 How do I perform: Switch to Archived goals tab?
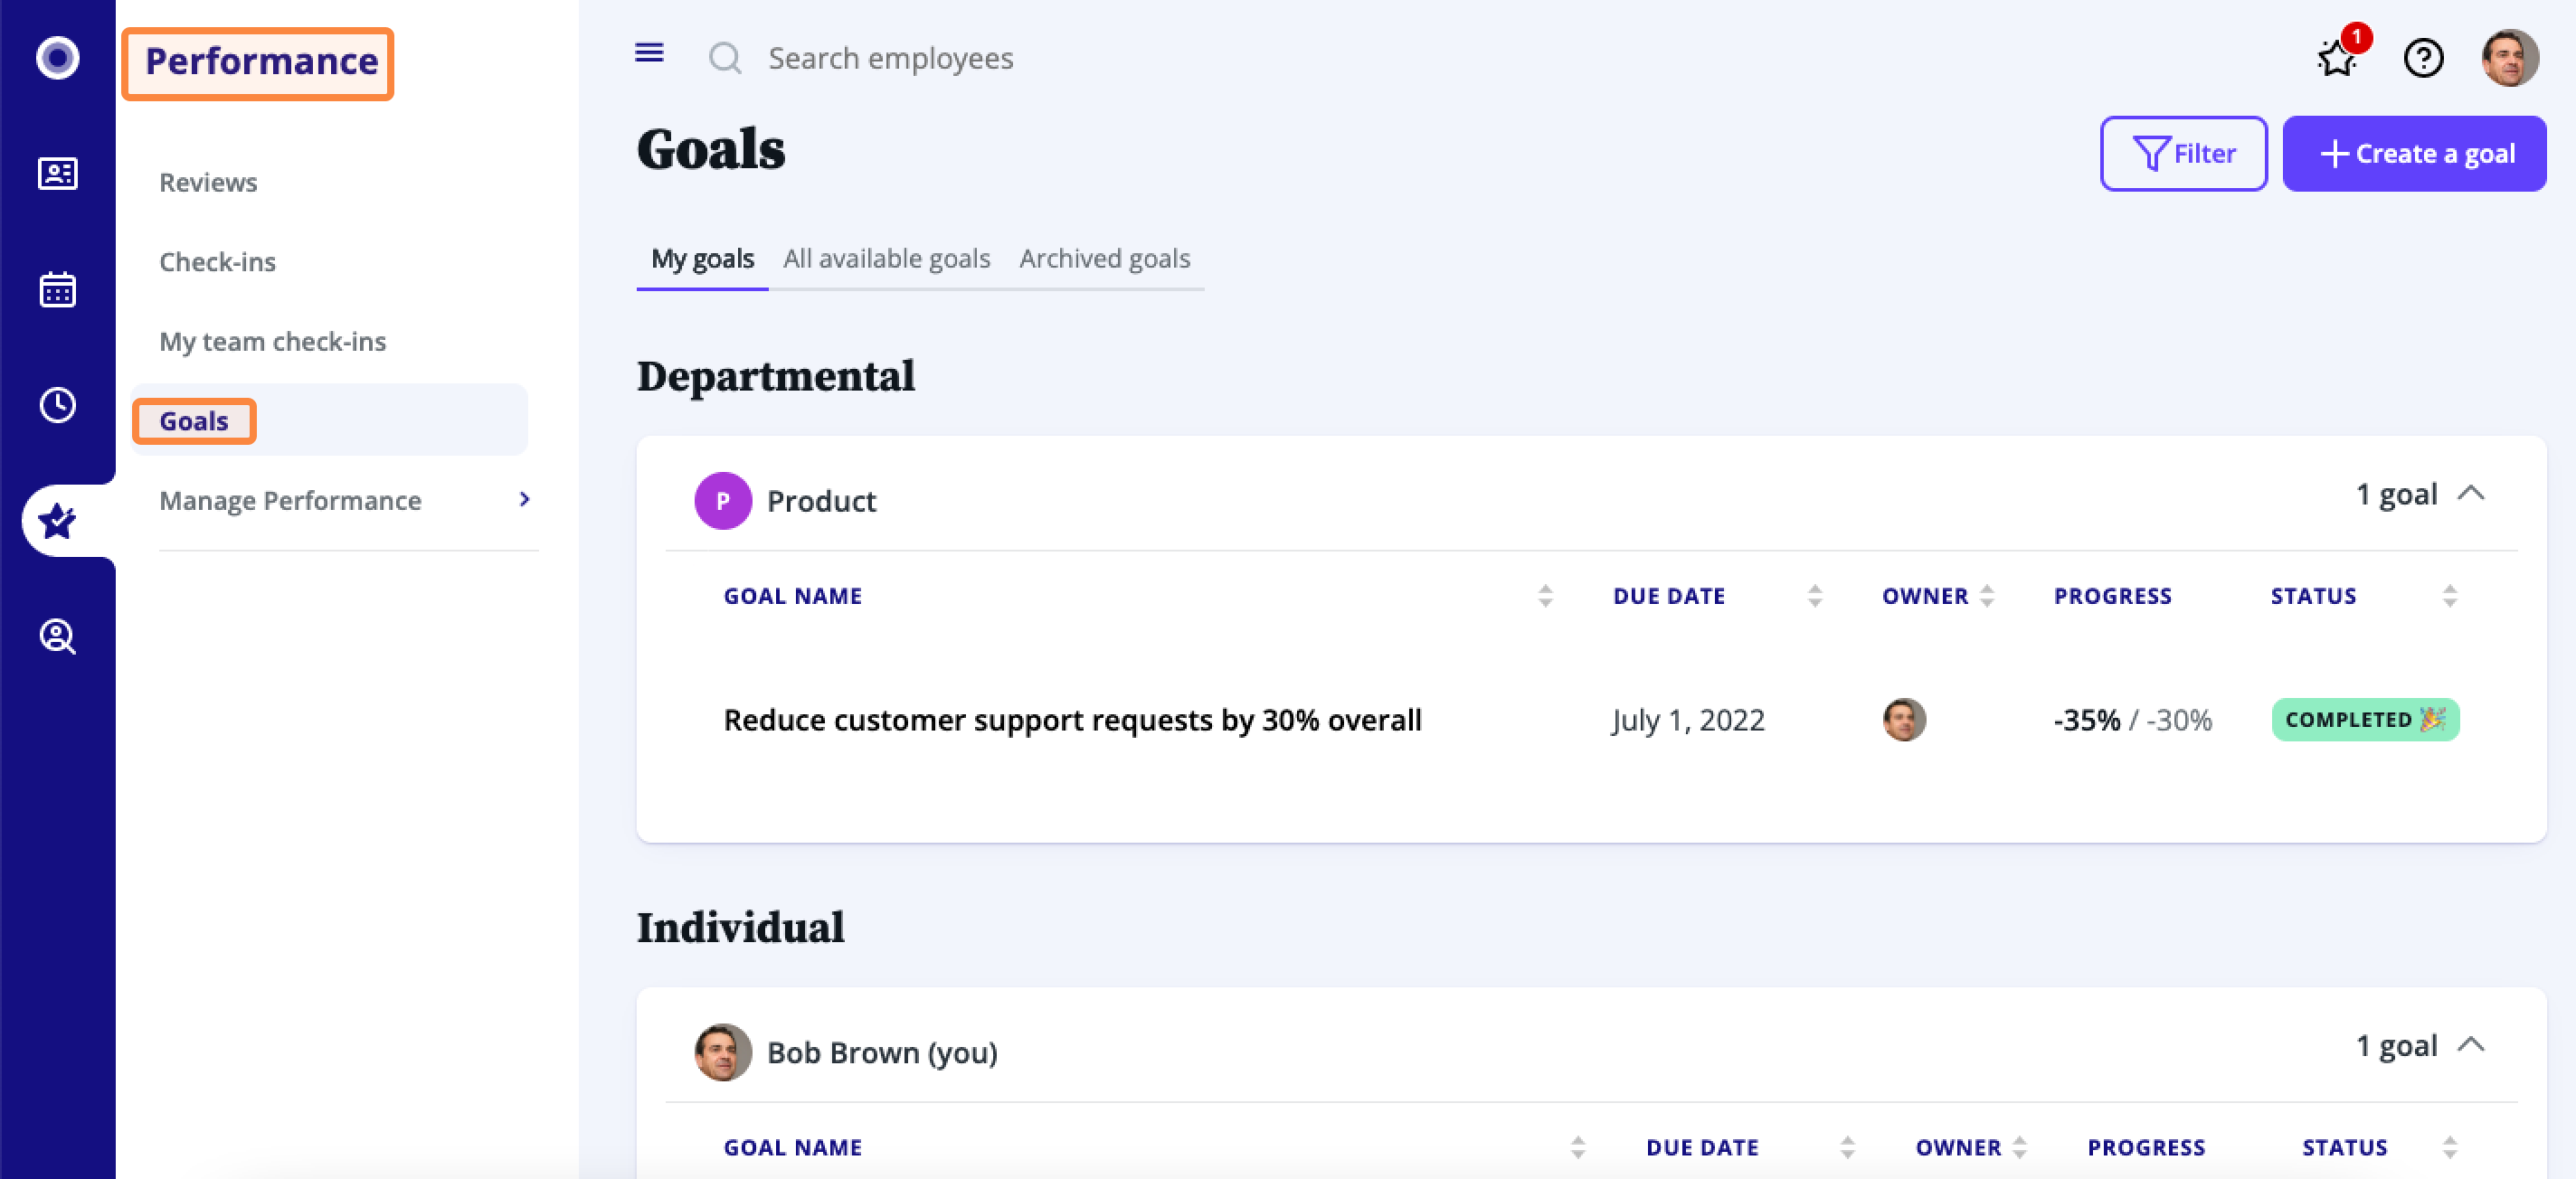click(1104, 259)
